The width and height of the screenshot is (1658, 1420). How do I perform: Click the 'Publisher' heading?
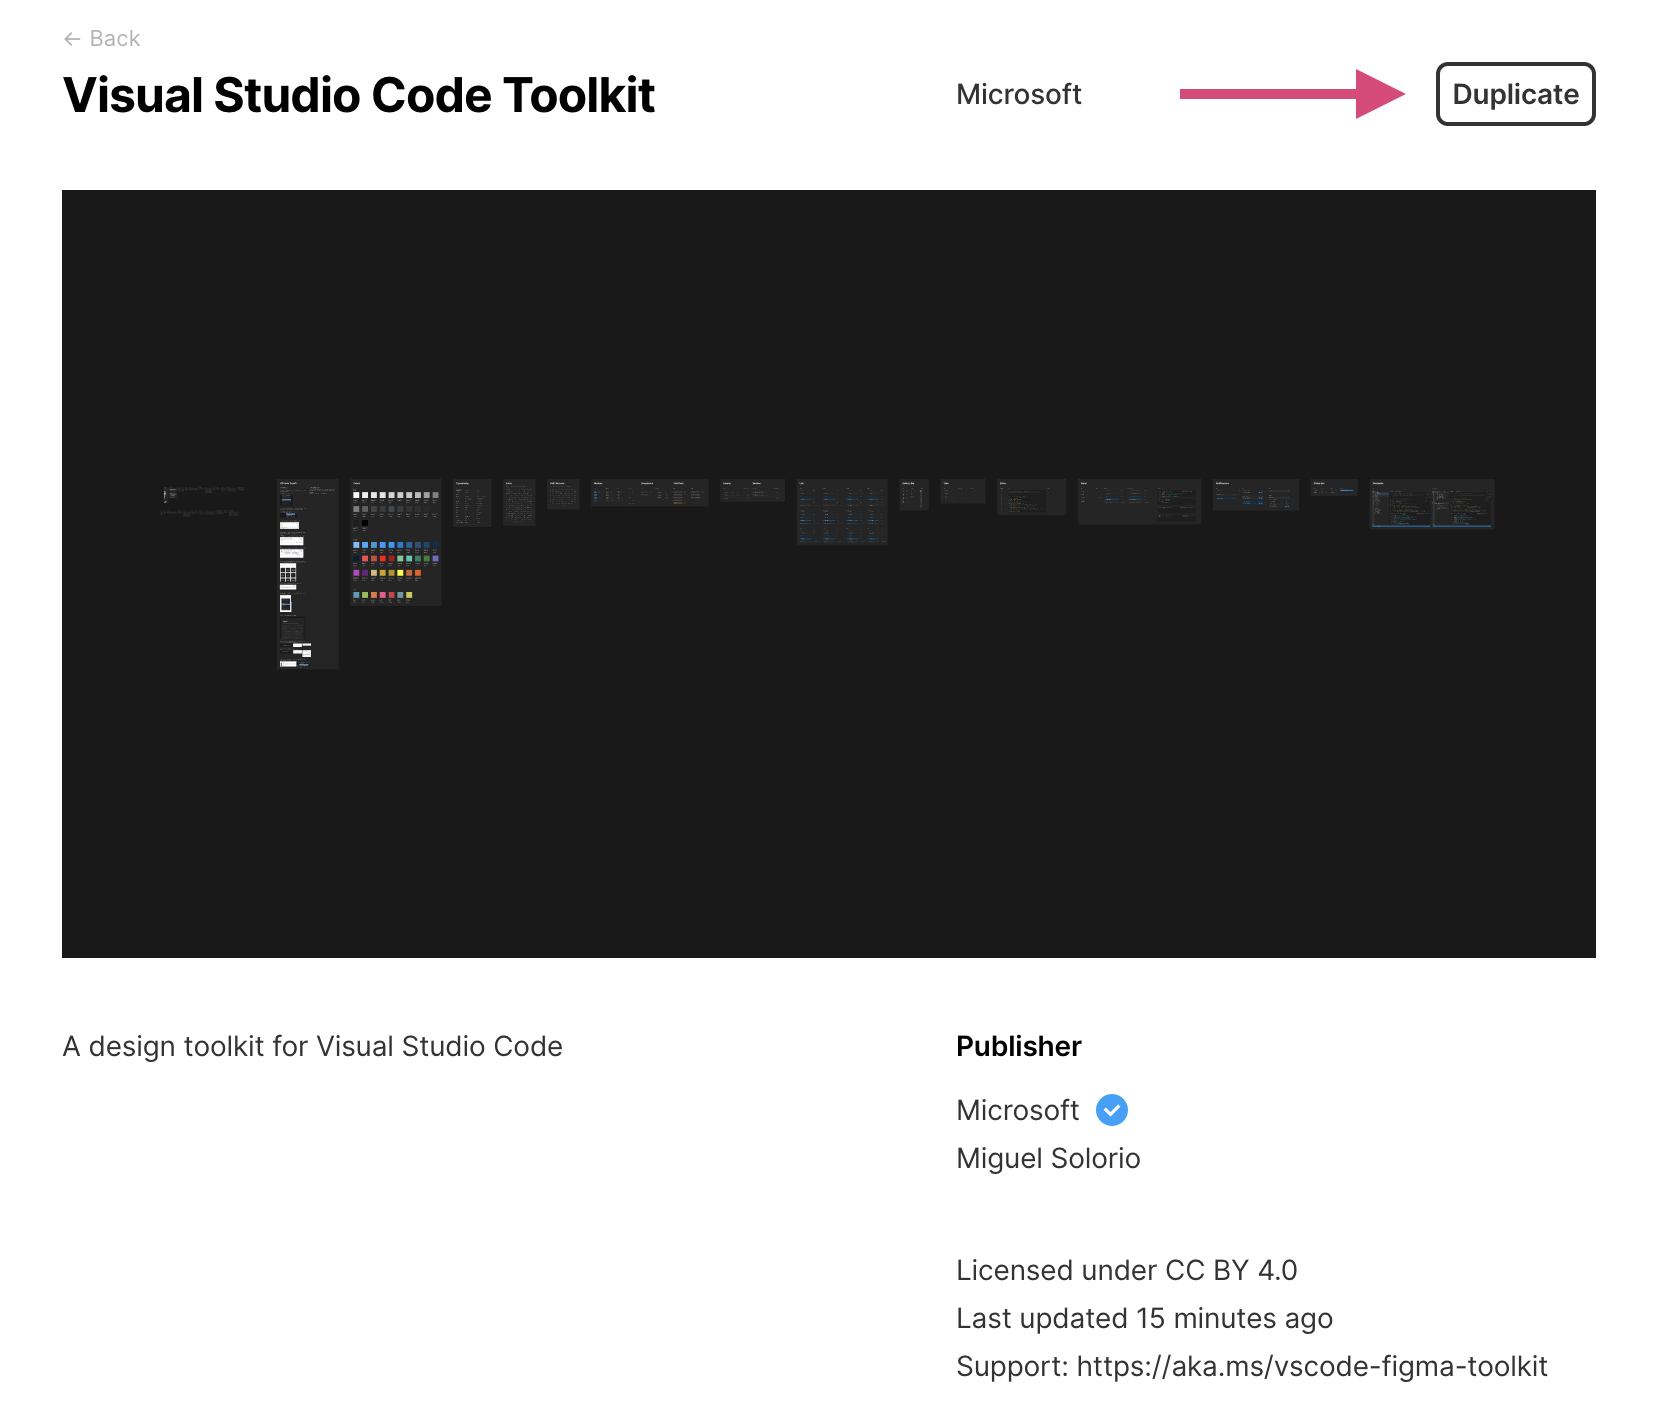1018,1046
